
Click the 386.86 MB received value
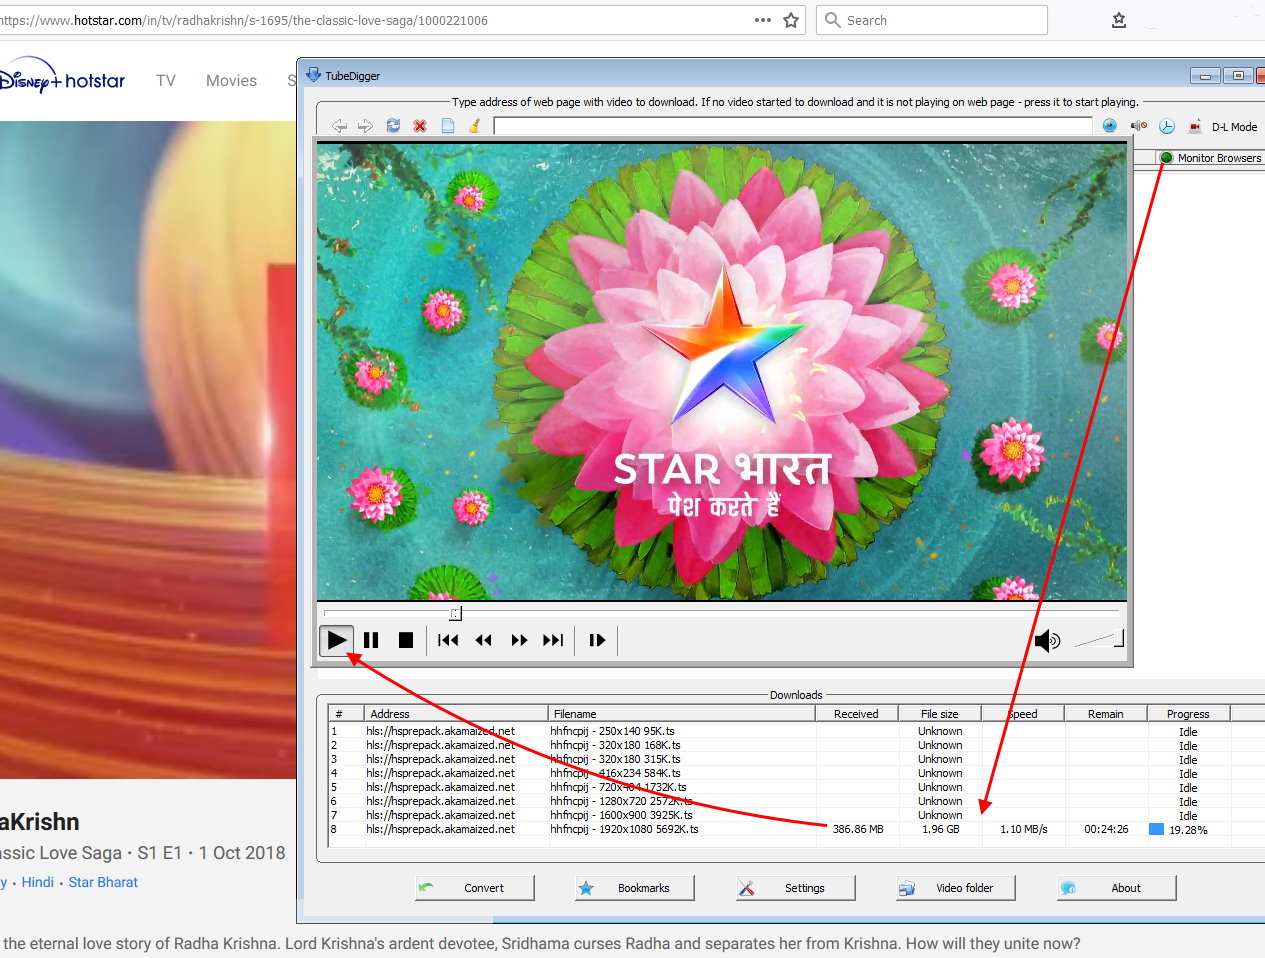click(858, 829)
